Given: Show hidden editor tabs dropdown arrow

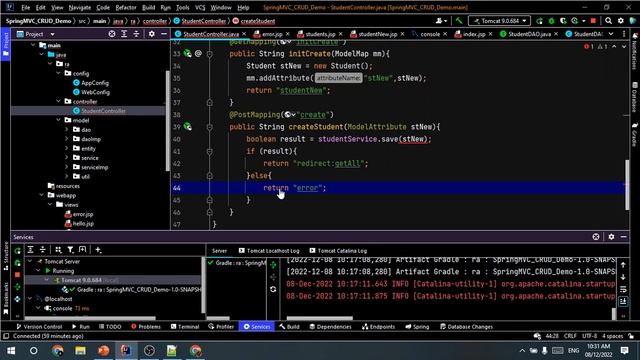Looking at the screenshot, I should click(611, 34).
